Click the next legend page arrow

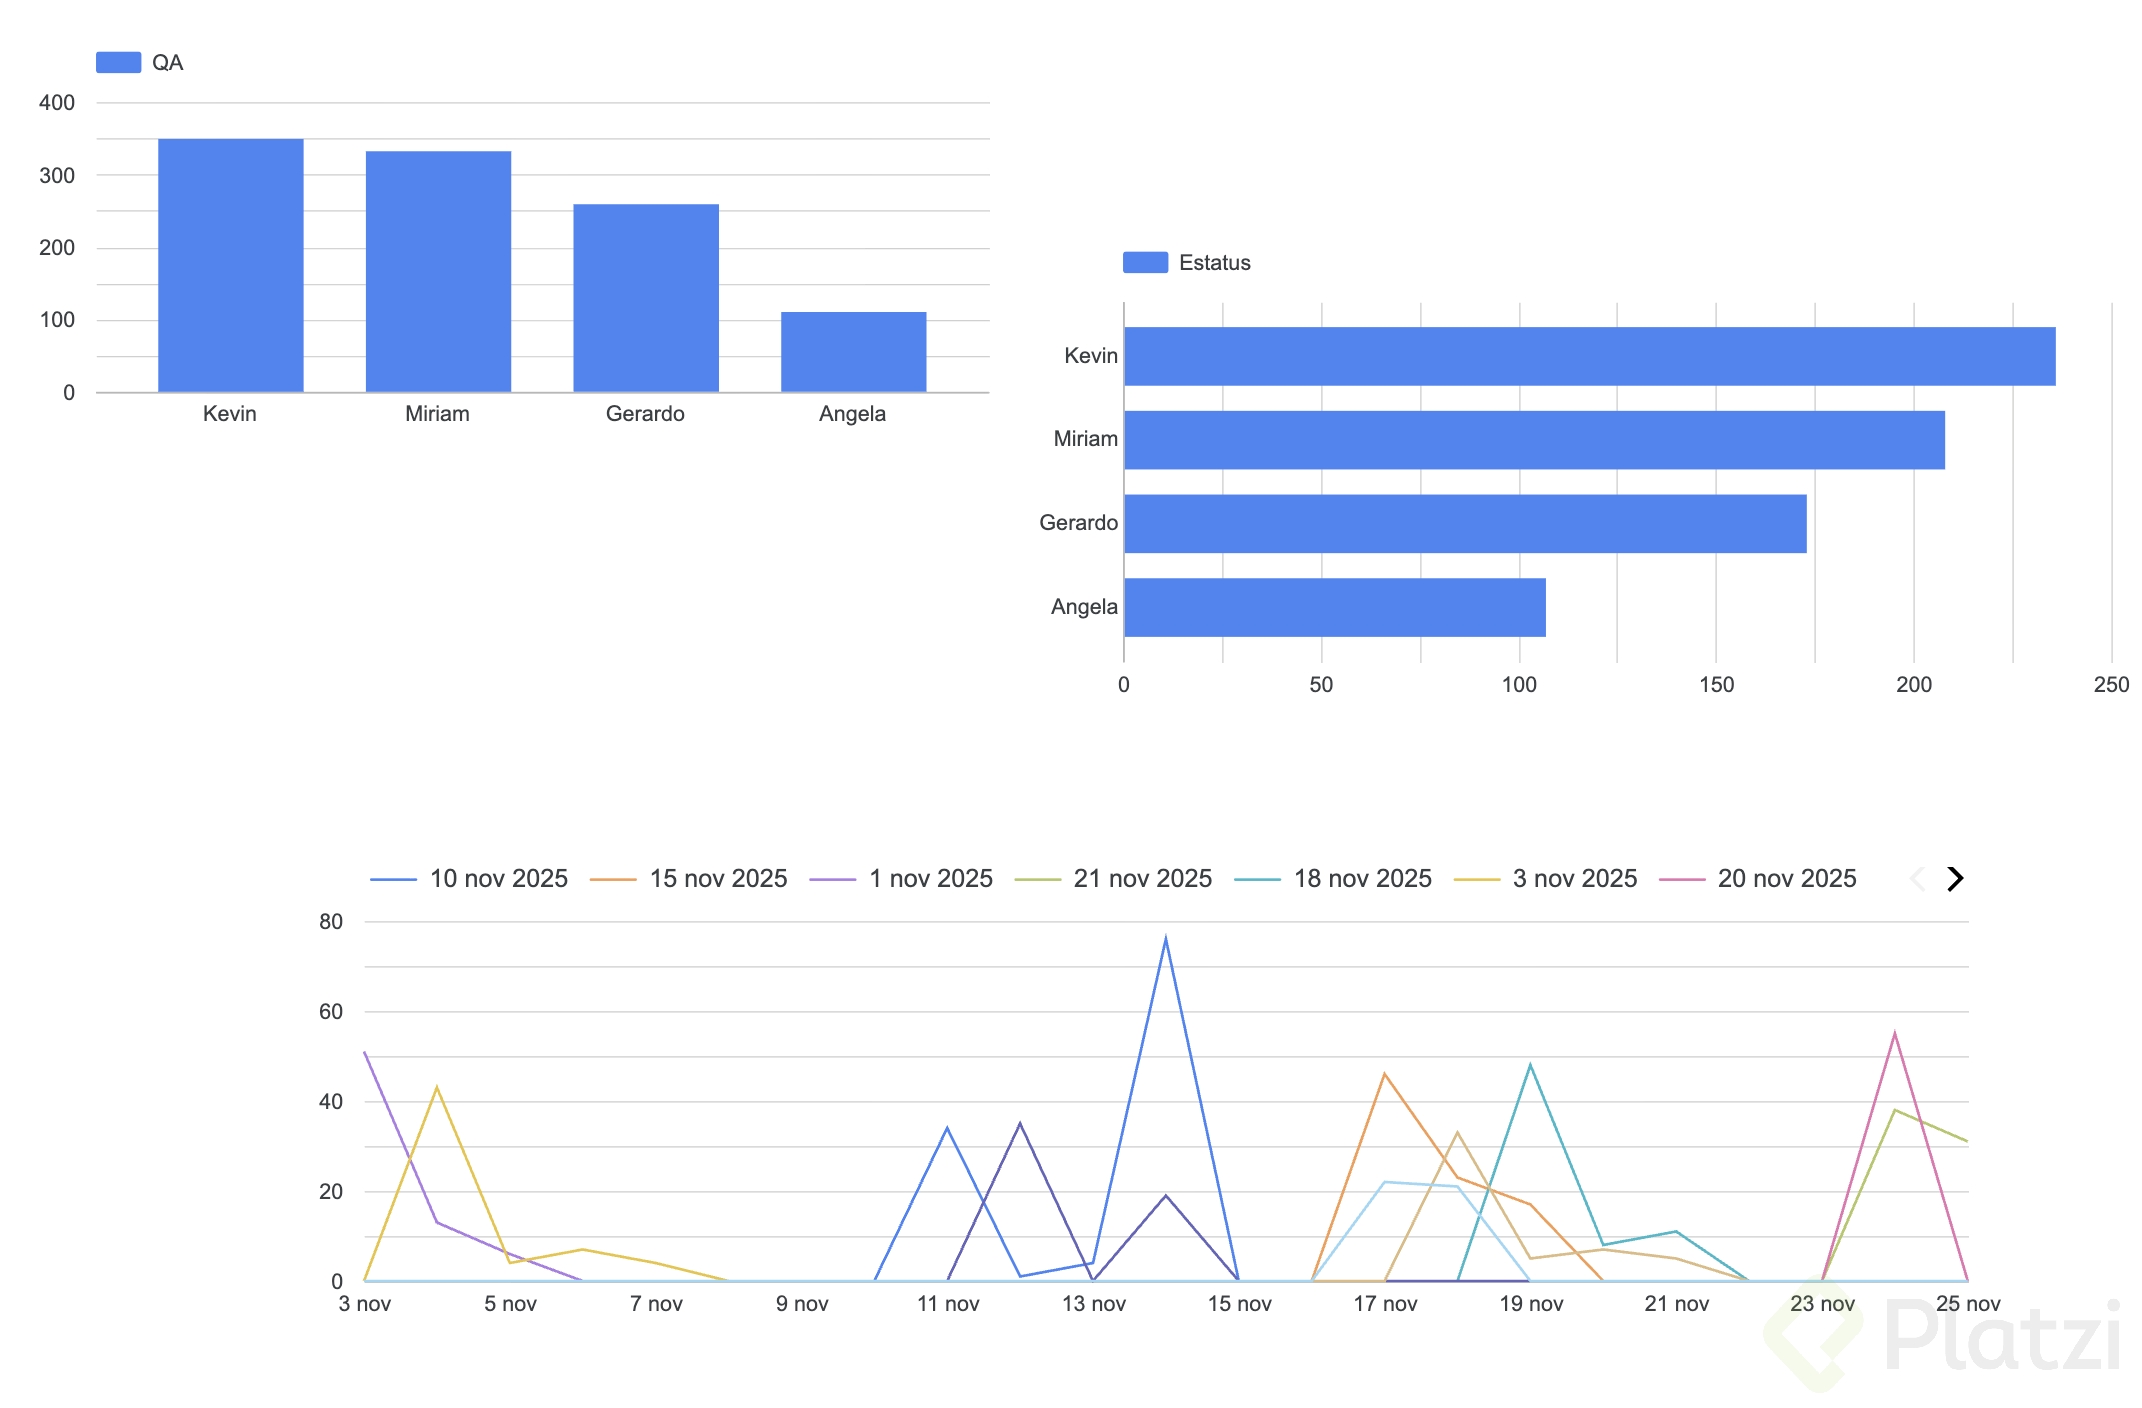click(1955, 879)
